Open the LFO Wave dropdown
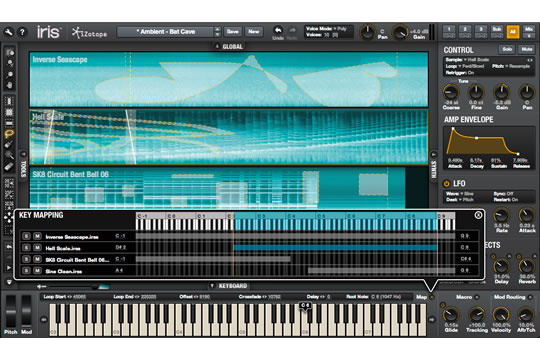This screenshot has width=540, height=360. pos(460,194)
